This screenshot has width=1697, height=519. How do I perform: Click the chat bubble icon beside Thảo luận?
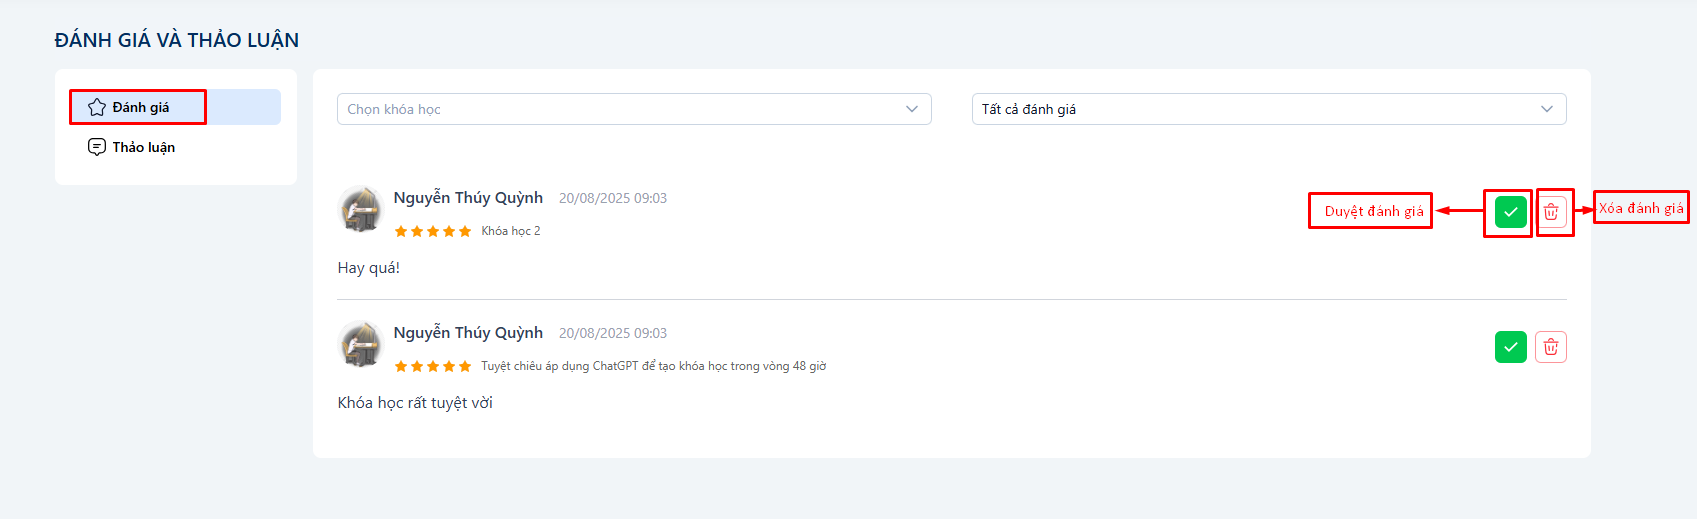point(97,147)
